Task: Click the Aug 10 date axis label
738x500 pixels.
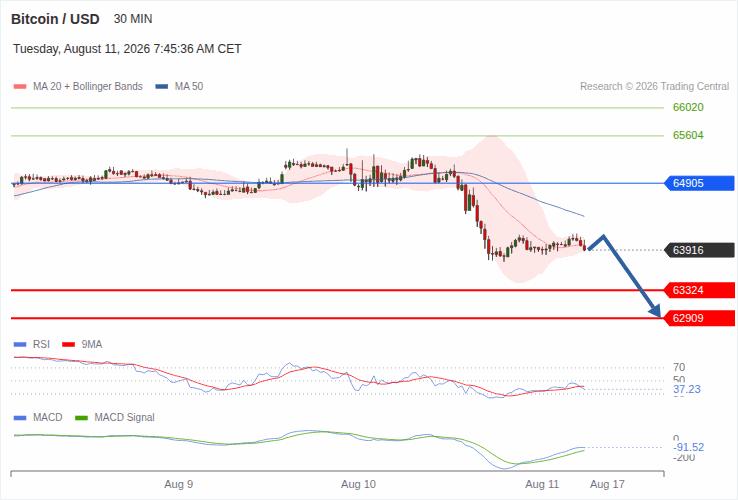Action: pos(359,484)
